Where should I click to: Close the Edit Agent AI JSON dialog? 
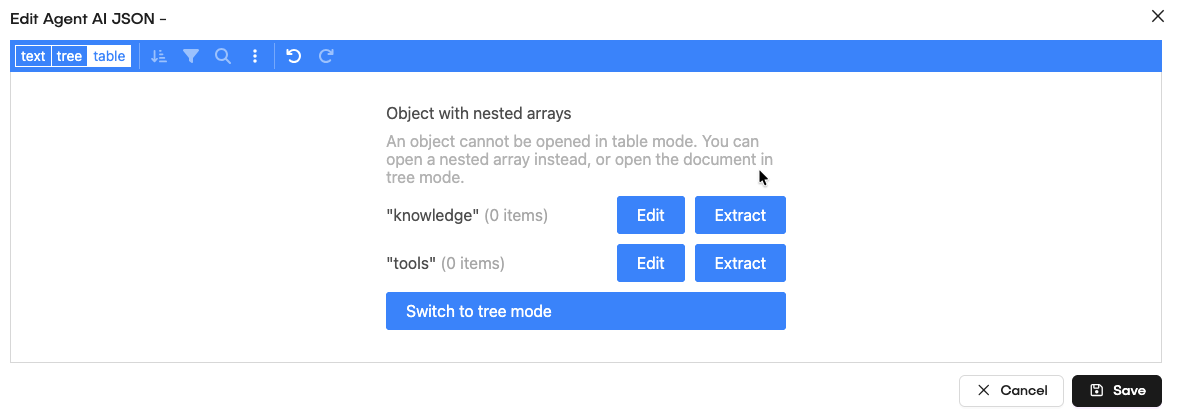[1158, 16]
